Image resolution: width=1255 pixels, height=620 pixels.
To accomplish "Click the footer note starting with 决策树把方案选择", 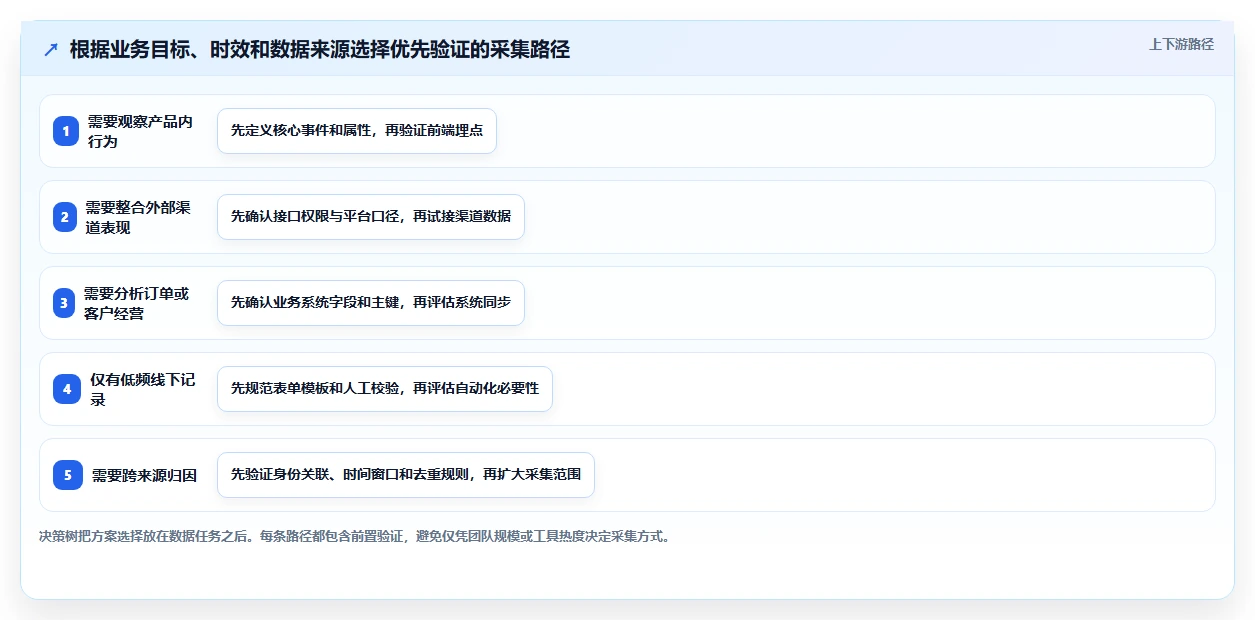I will click(354, 536).
